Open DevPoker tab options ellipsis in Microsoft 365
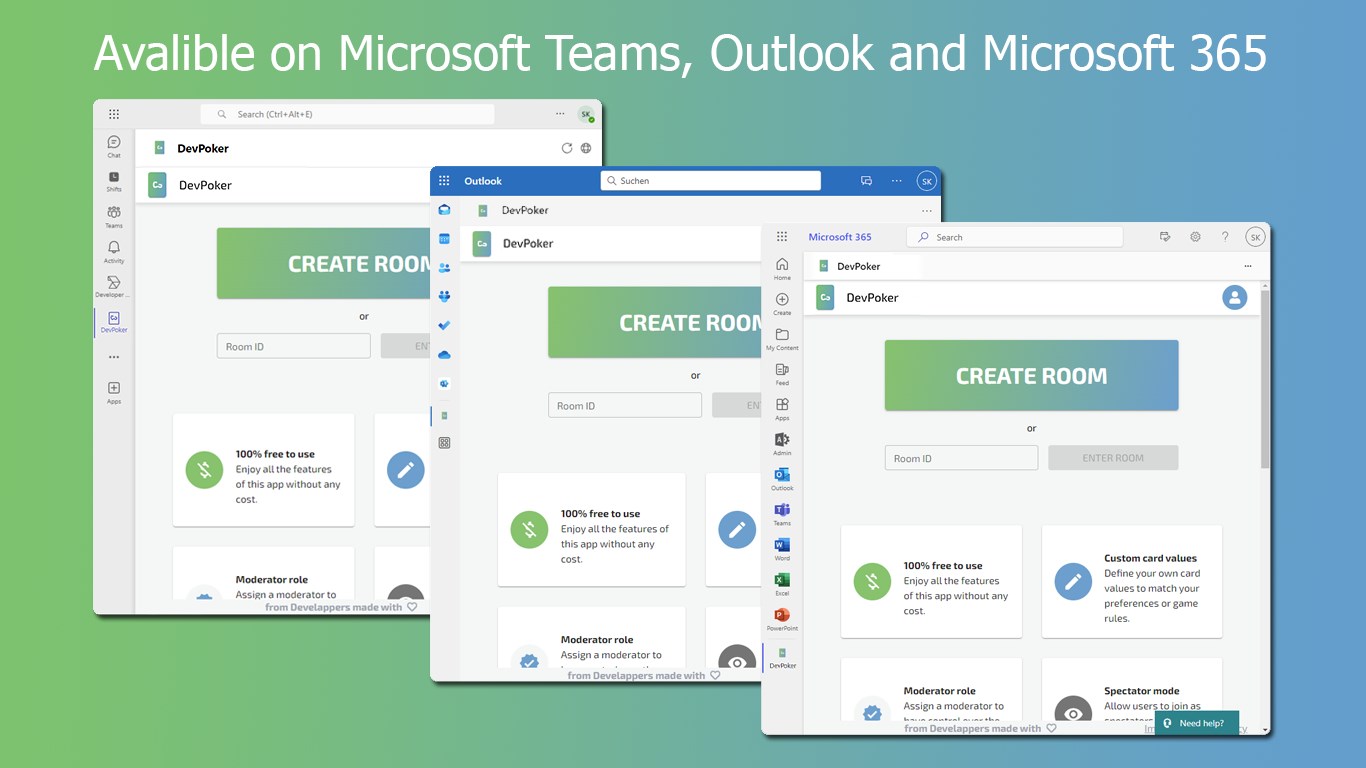Screen dimensions: 1366x768 pos(1247,267)
